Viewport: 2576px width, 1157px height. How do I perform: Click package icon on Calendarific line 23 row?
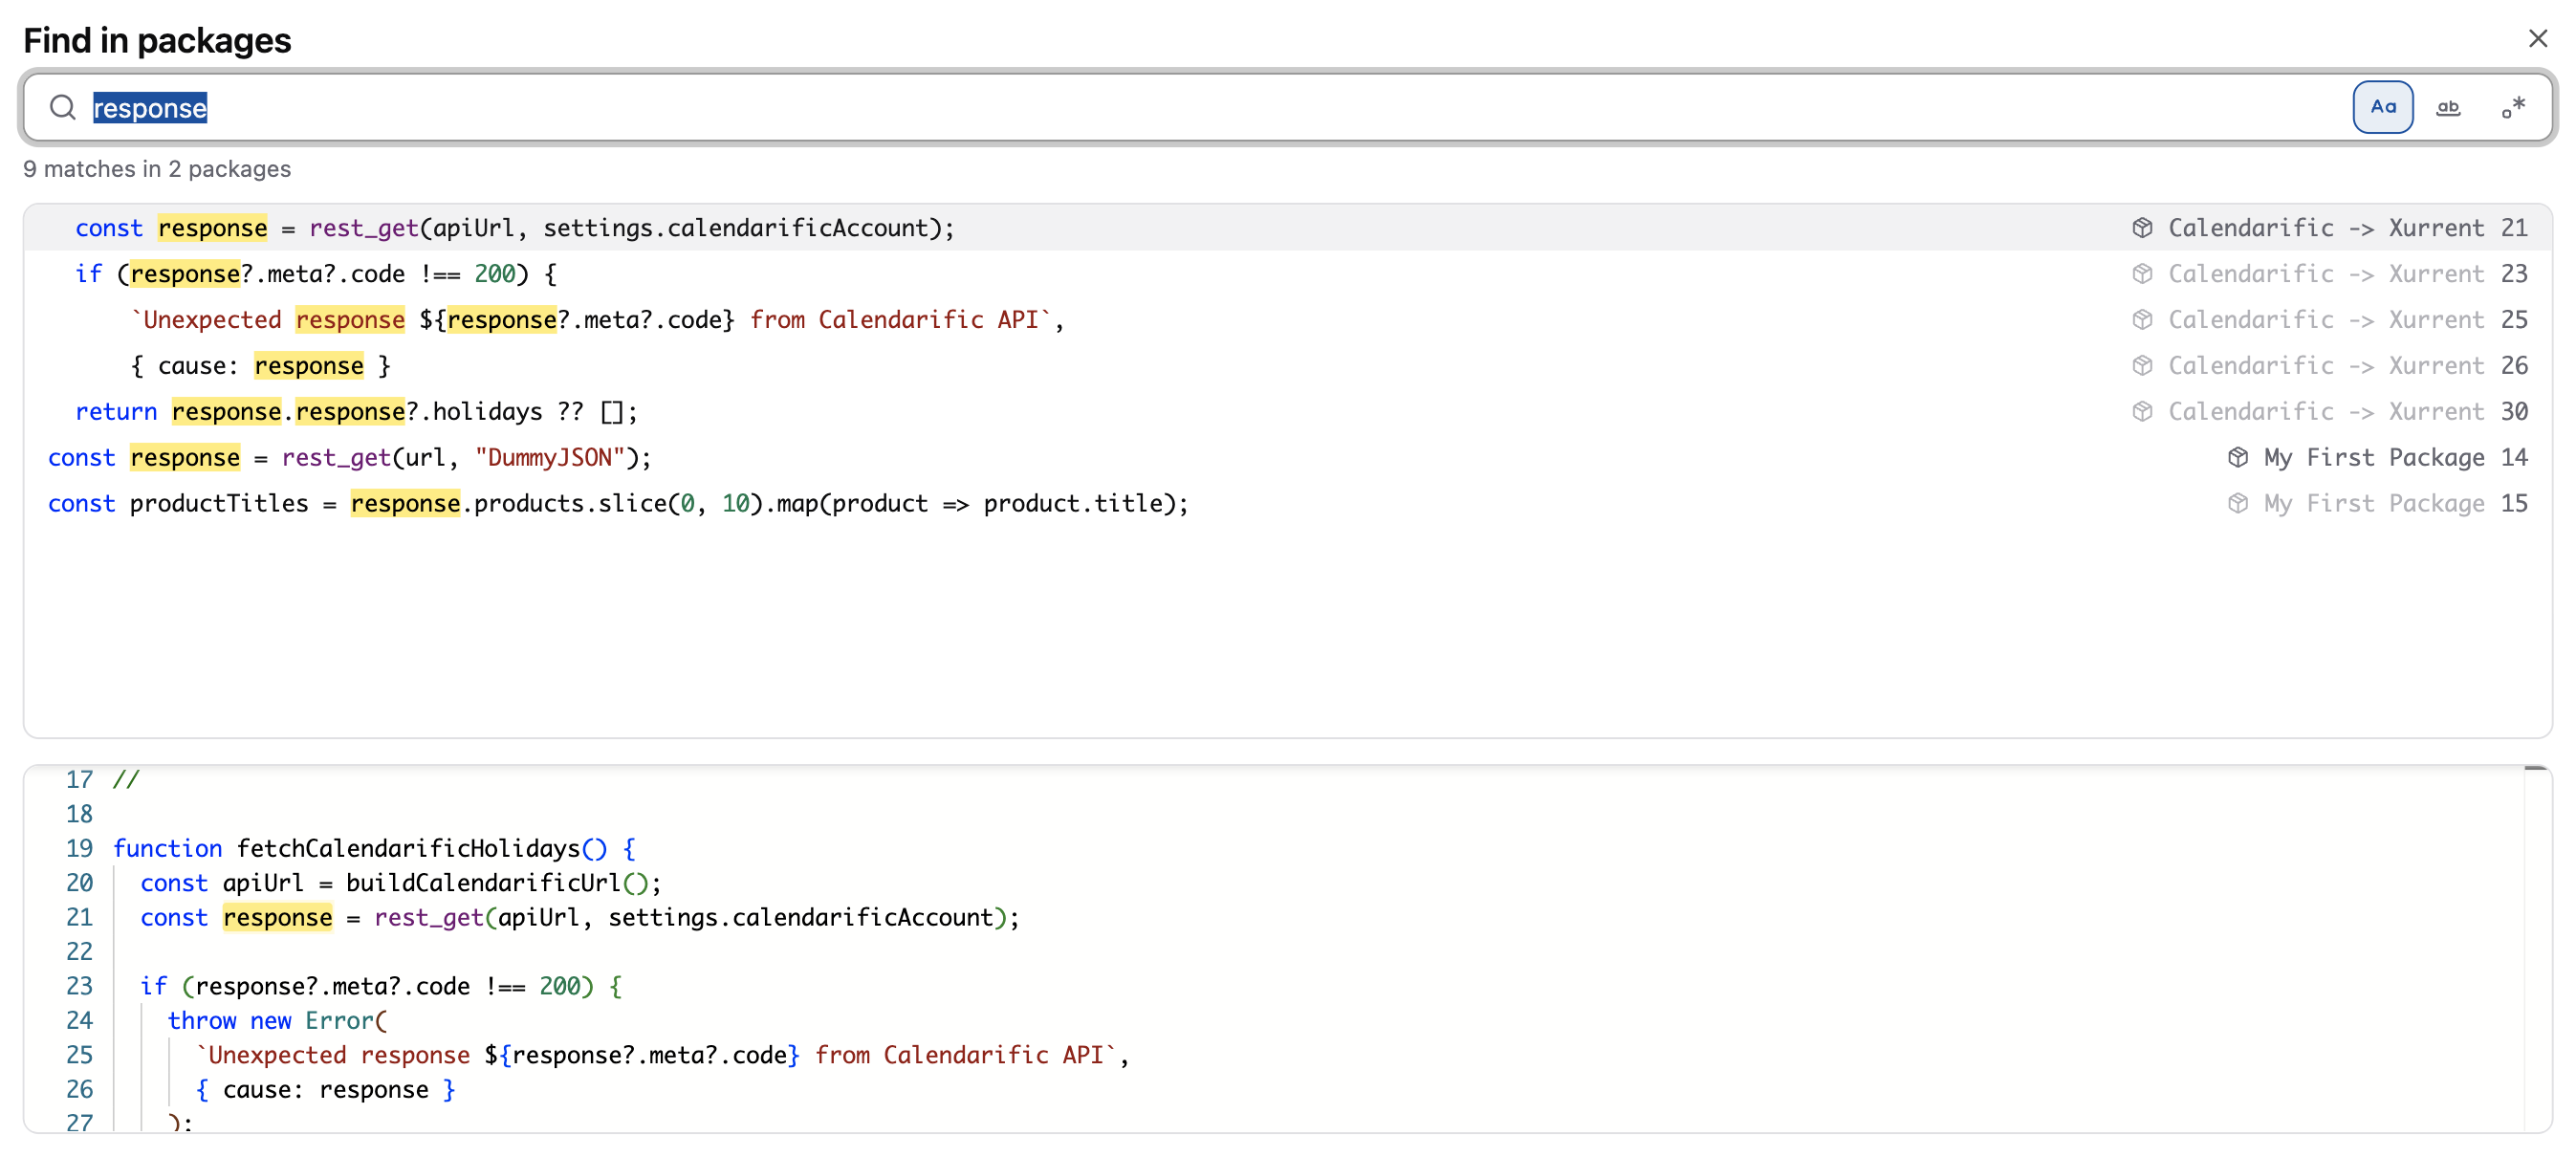(x=2142, y=274)
